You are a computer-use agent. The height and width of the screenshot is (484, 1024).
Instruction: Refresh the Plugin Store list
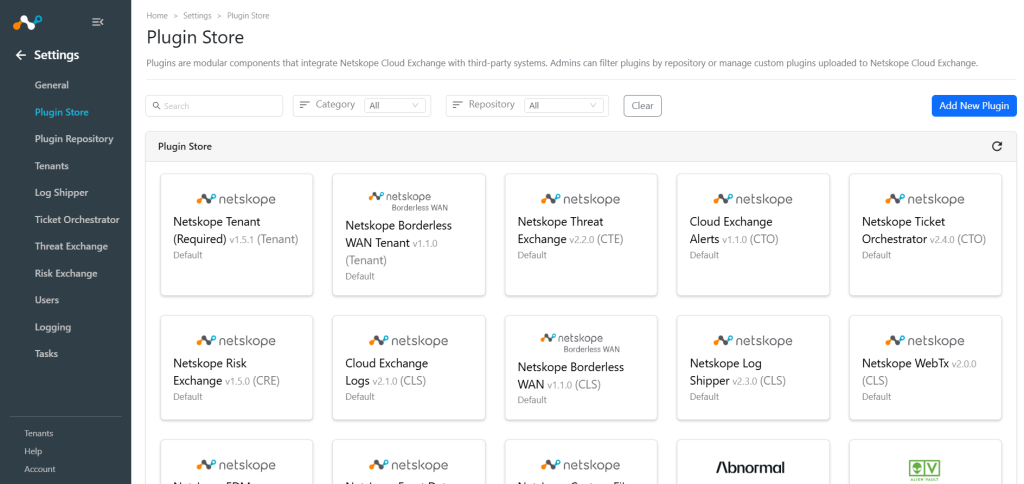[x=997, y=146]
